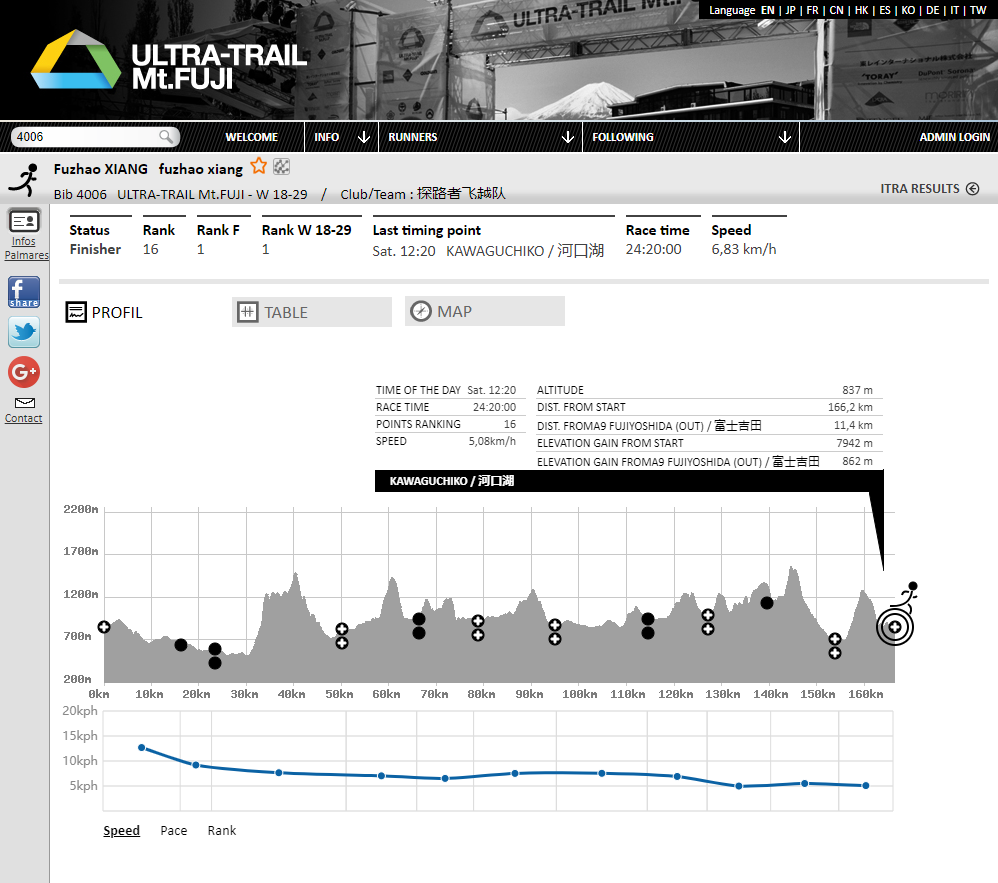Click the finish target marker on profile

pos(895,627)
